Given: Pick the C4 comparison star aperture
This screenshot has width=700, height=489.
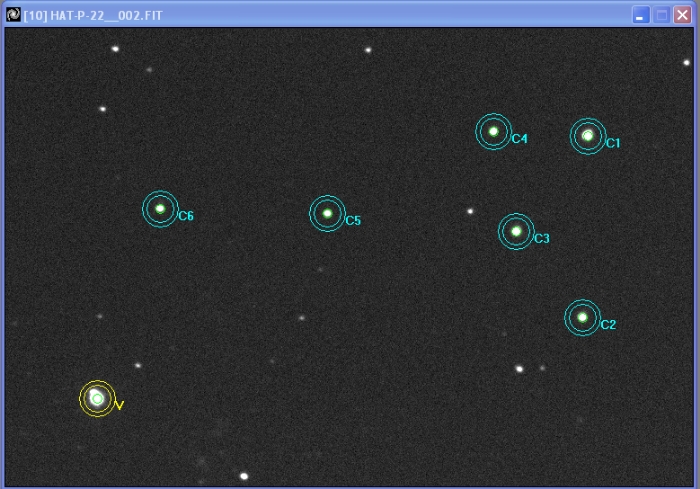Looking at the screenshot, I should 493,131.
